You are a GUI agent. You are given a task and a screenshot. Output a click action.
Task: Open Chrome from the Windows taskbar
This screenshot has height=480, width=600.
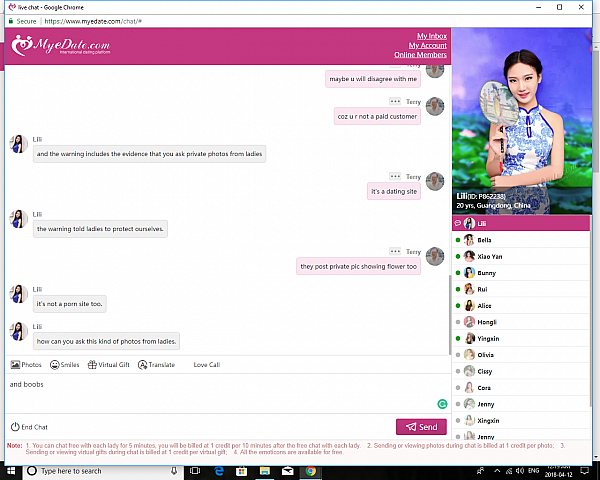coord(309,470)
